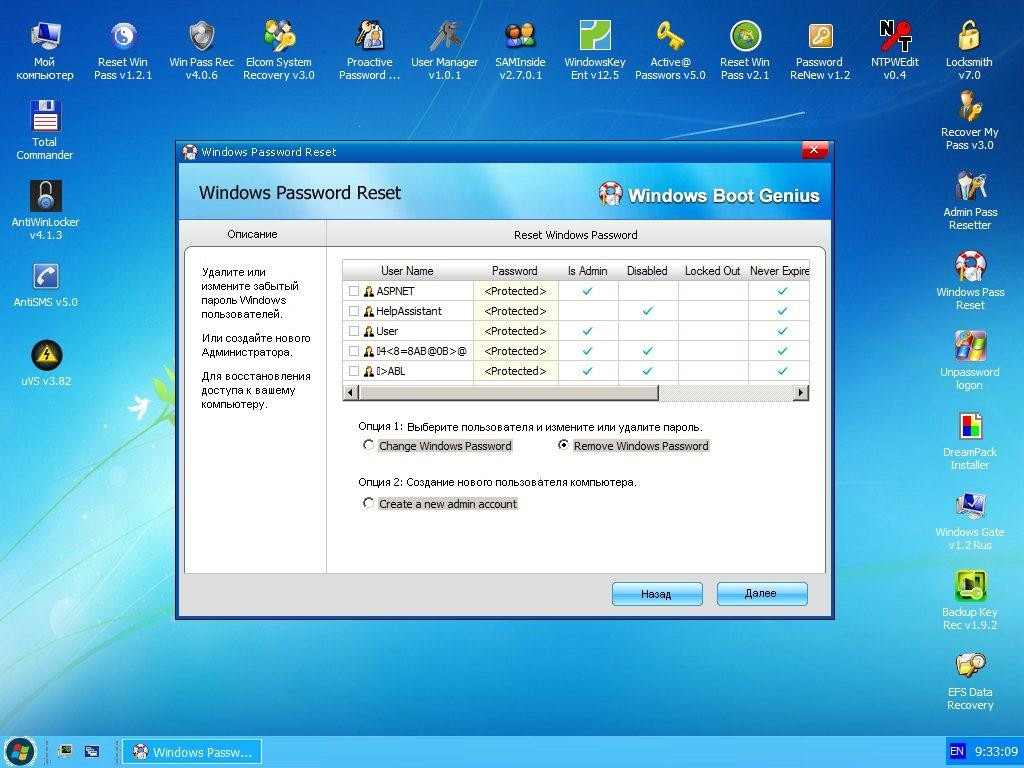Open the Locksmith v7.0 icon
Image resolution: width=1024 pixels, height=768 pixels.
point(969,50)
